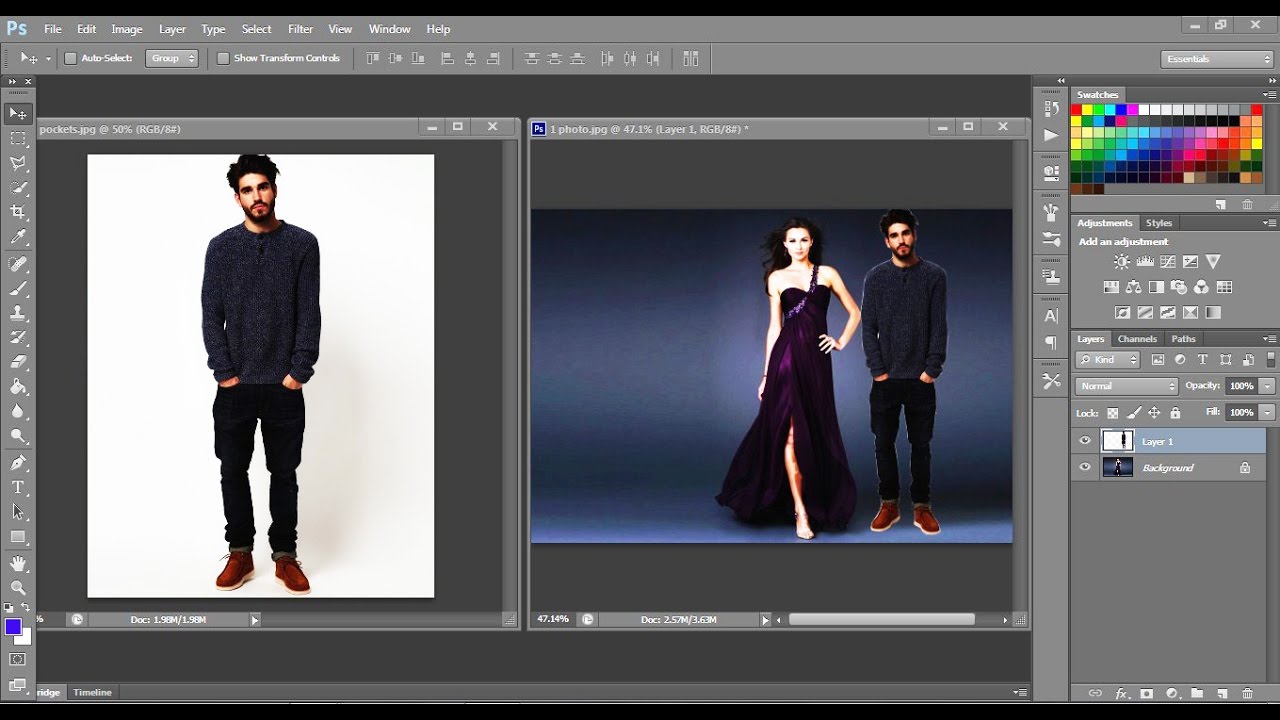Enable the Auto-Select checkbox

pos(71,59)
